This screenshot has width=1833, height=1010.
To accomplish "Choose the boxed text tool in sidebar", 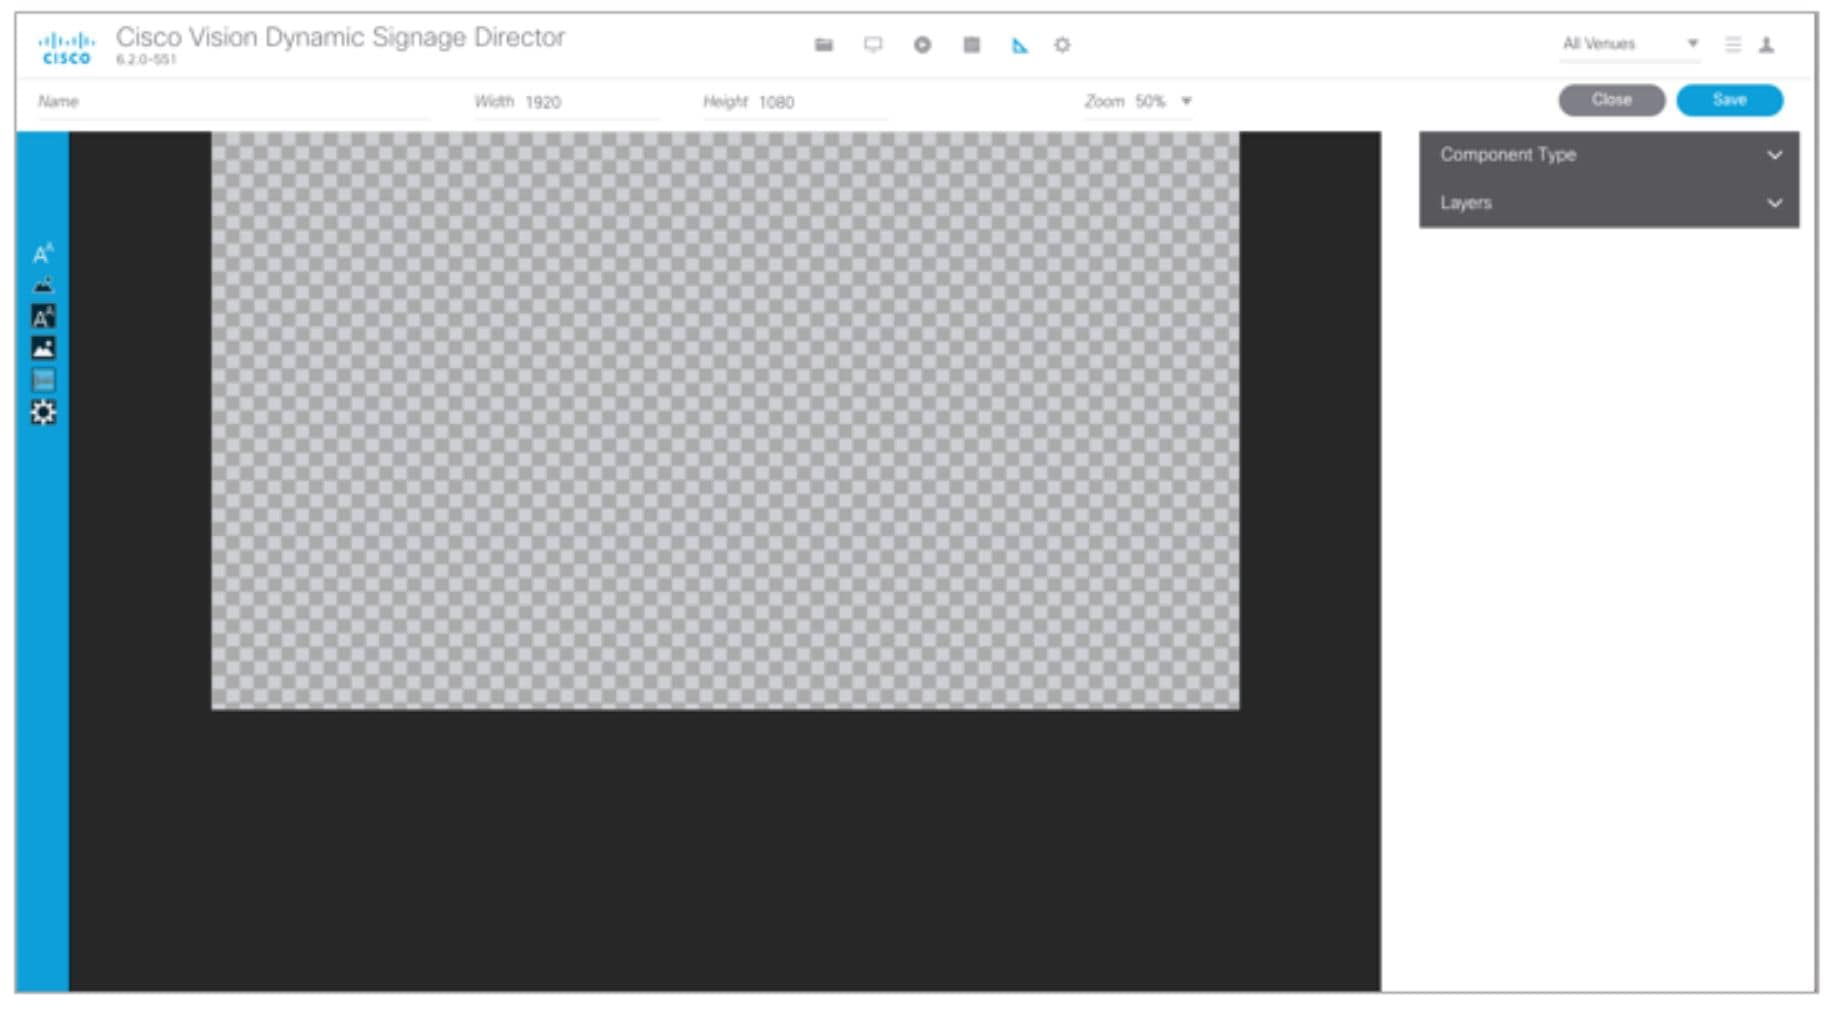I will (43, 317).
